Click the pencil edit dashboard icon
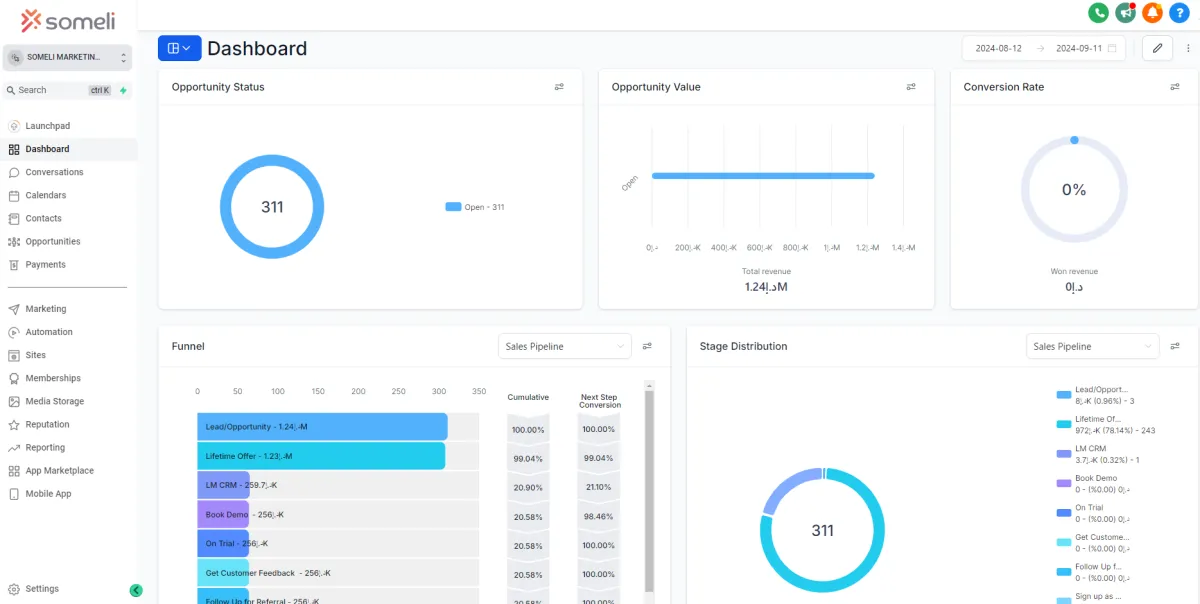Screen dimensions: 1200x604 coord(1157,48)
